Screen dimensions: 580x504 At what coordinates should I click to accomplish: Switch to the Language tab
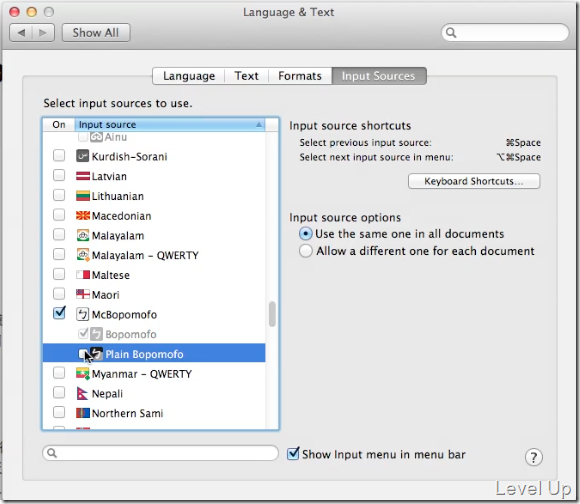(189, 76)
